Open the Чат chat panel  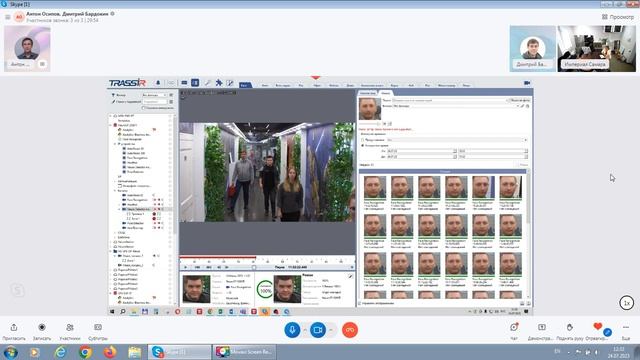tap(514, 331)
